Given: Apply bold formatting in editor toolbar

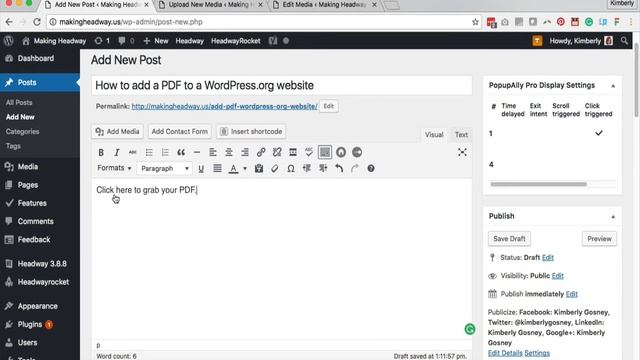Looking at the screenshot, I should click(x=101, y=152).
